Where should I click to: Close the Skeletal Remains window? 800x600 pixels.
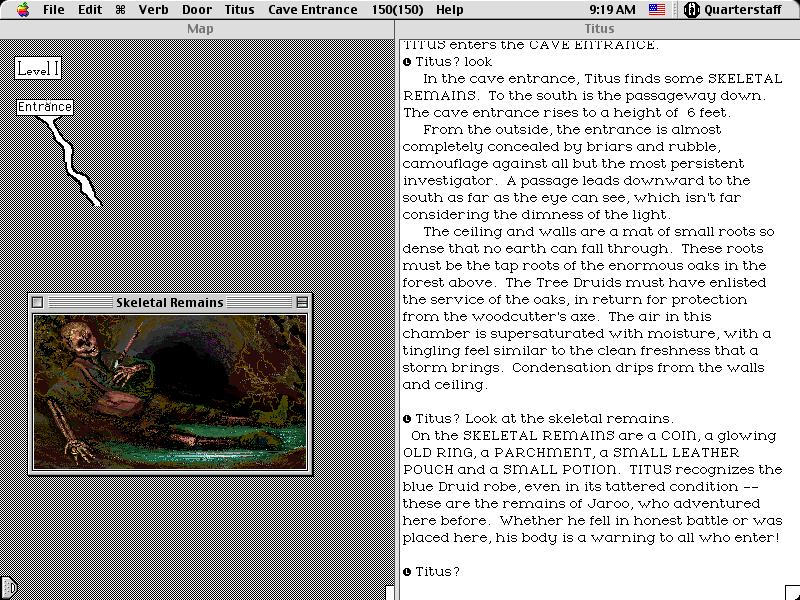coord(37,302)
